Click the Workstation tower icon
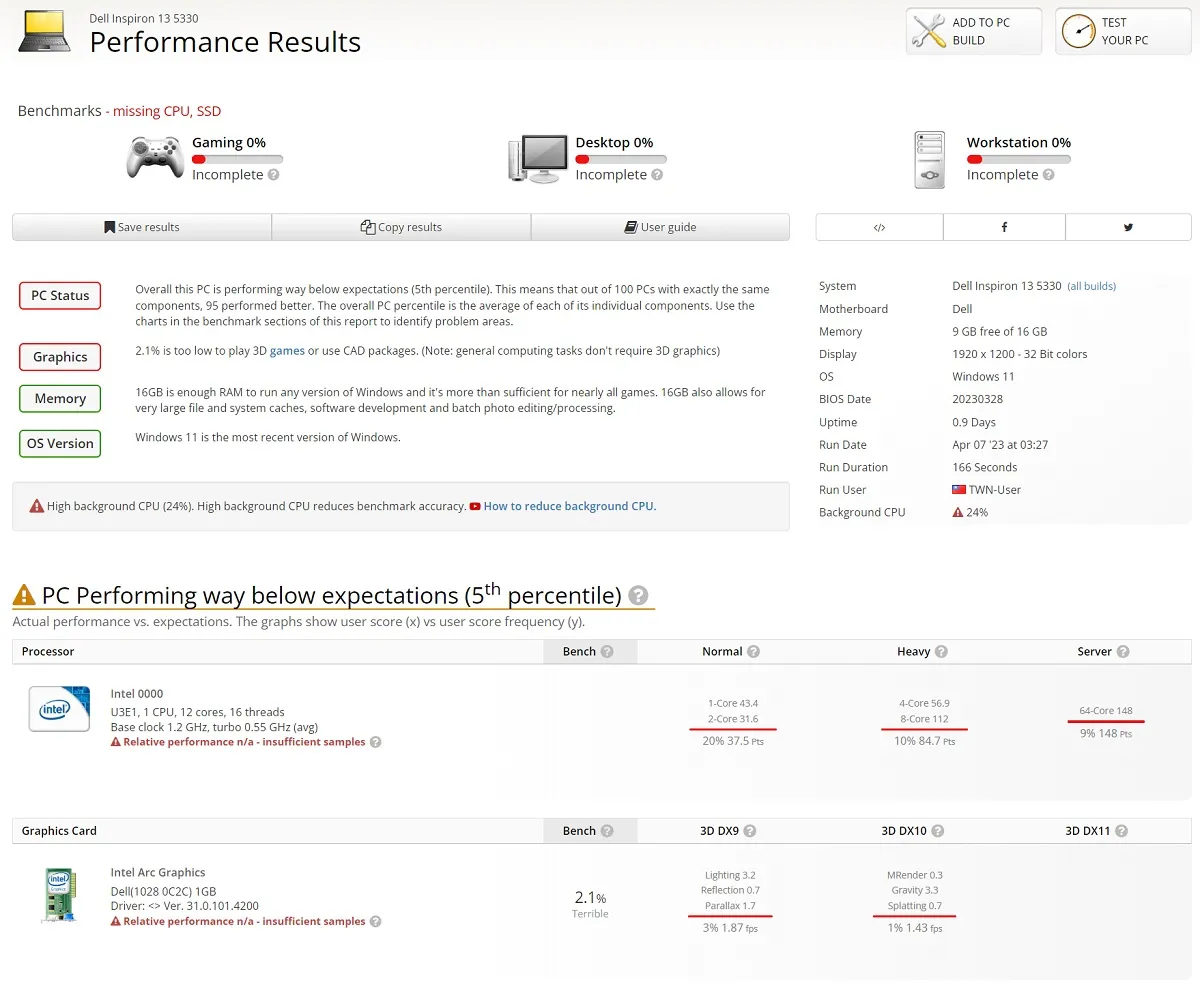 click(930, 160)
